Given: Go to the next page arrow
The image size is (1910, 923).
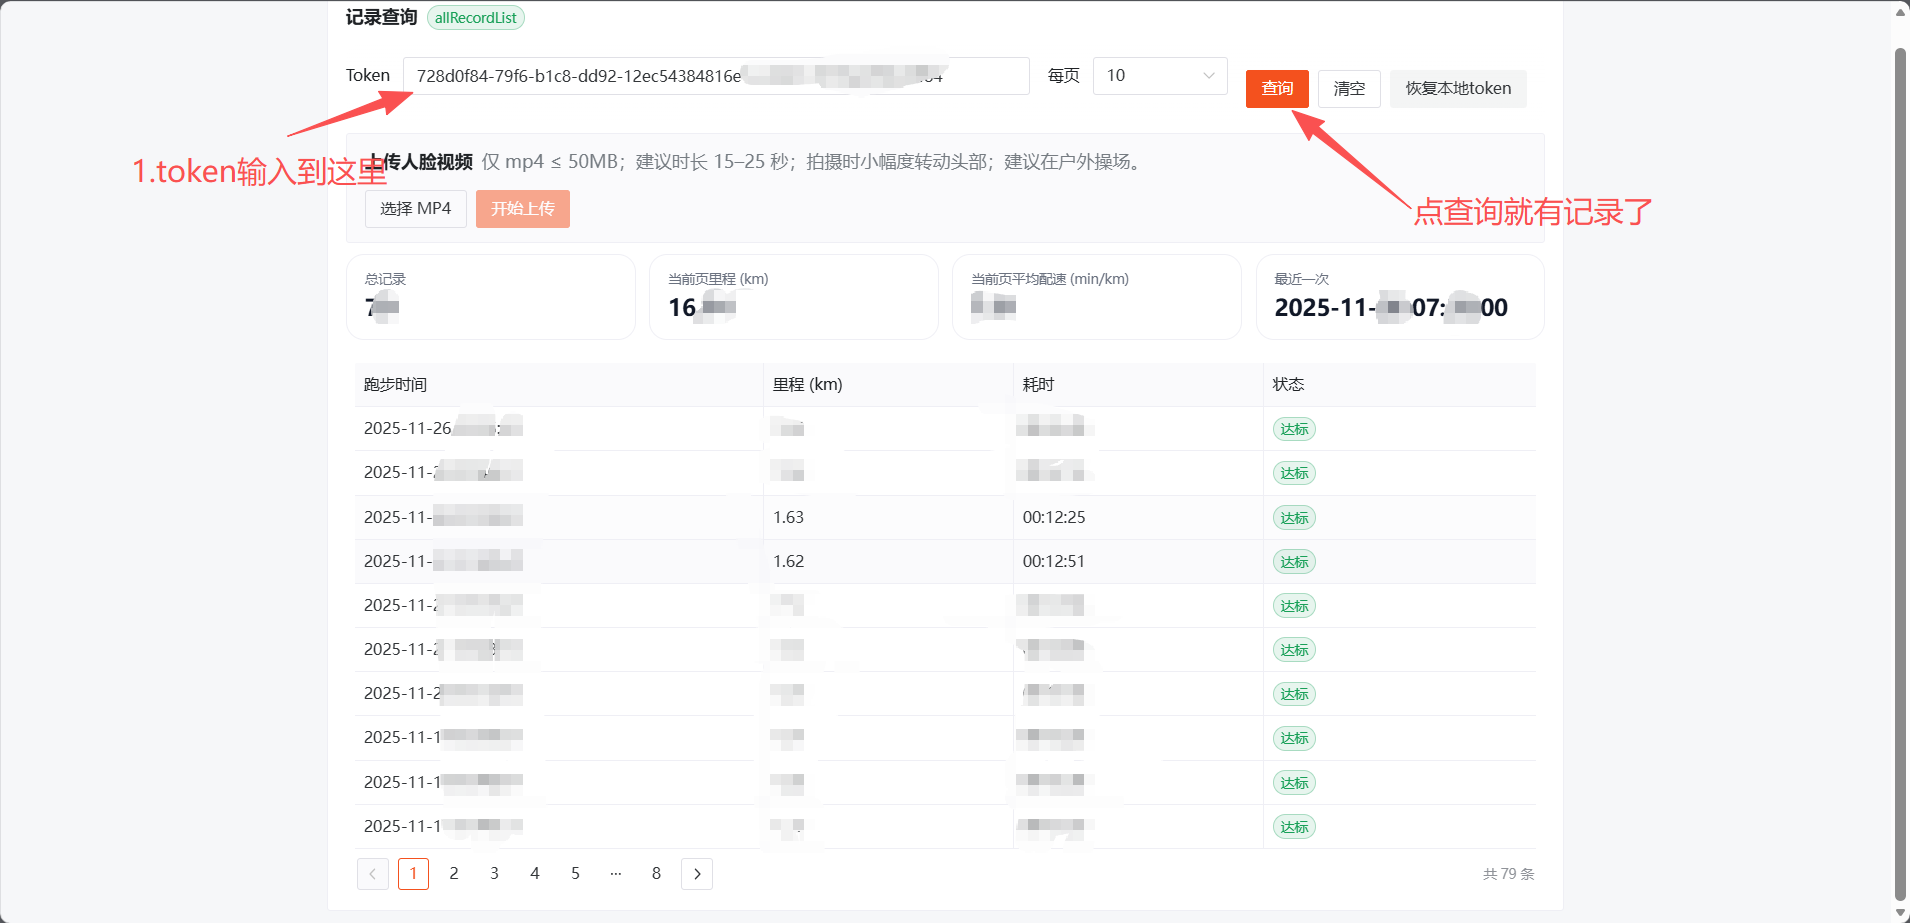Looking at the screenshot, I should 696,874.
